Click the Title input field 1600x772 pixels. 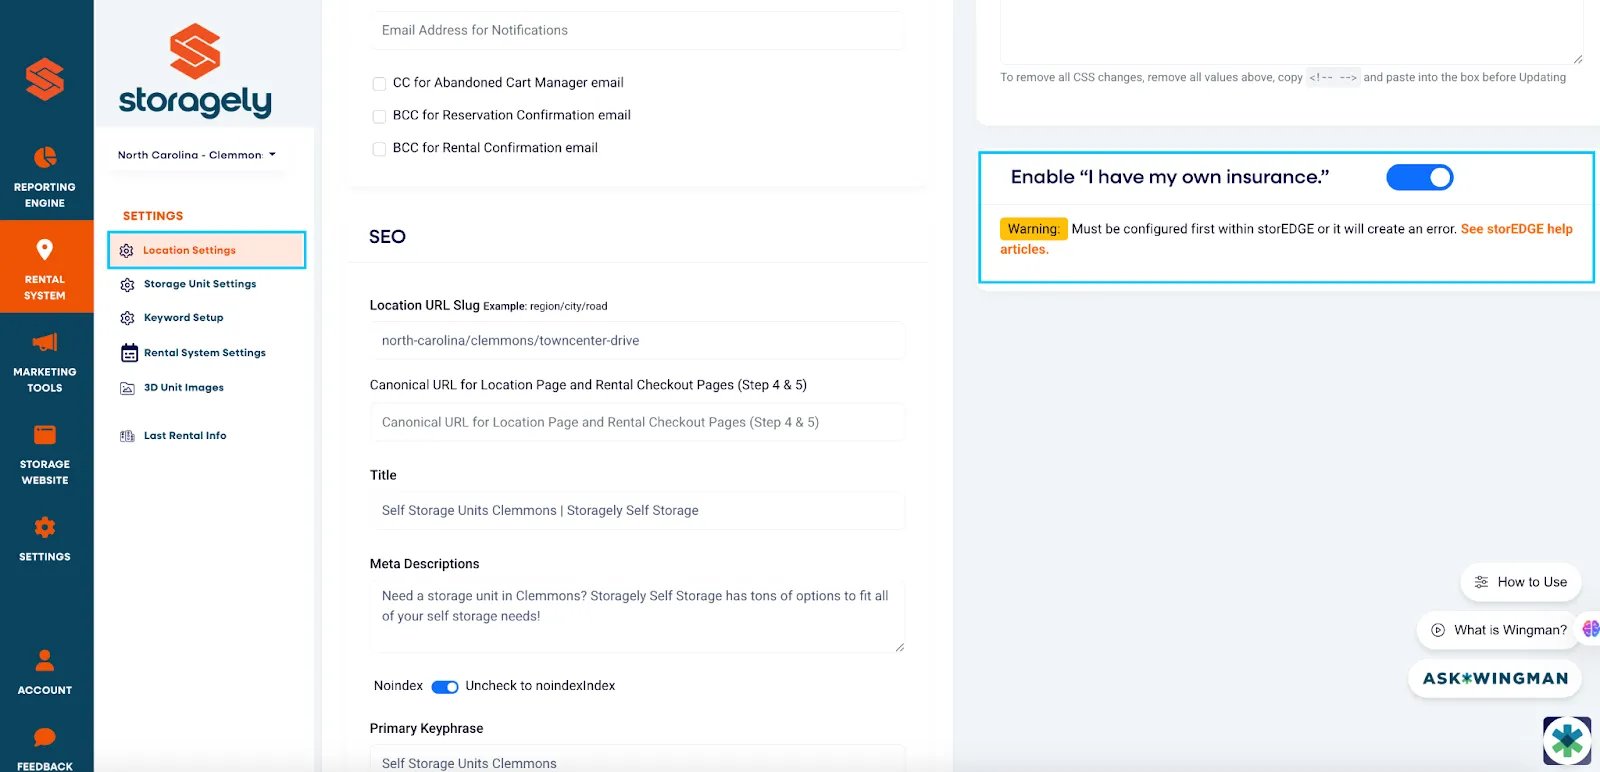click(637, 511)
